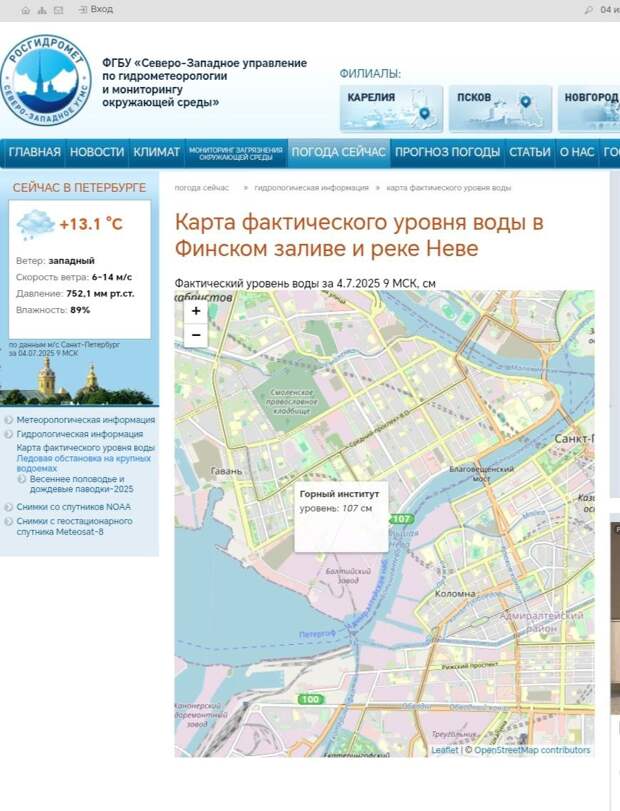620x811 pixels.
Task: Open the Прогноз погоды menu item
Action: [447, 152]
